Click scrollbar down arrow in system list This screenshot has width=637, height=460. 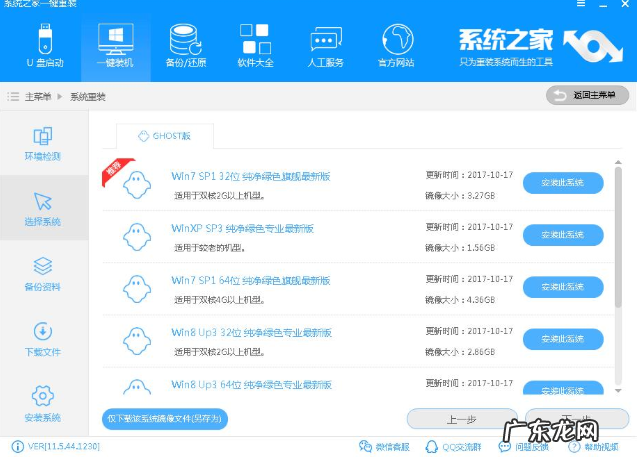(x=618, y=391)
